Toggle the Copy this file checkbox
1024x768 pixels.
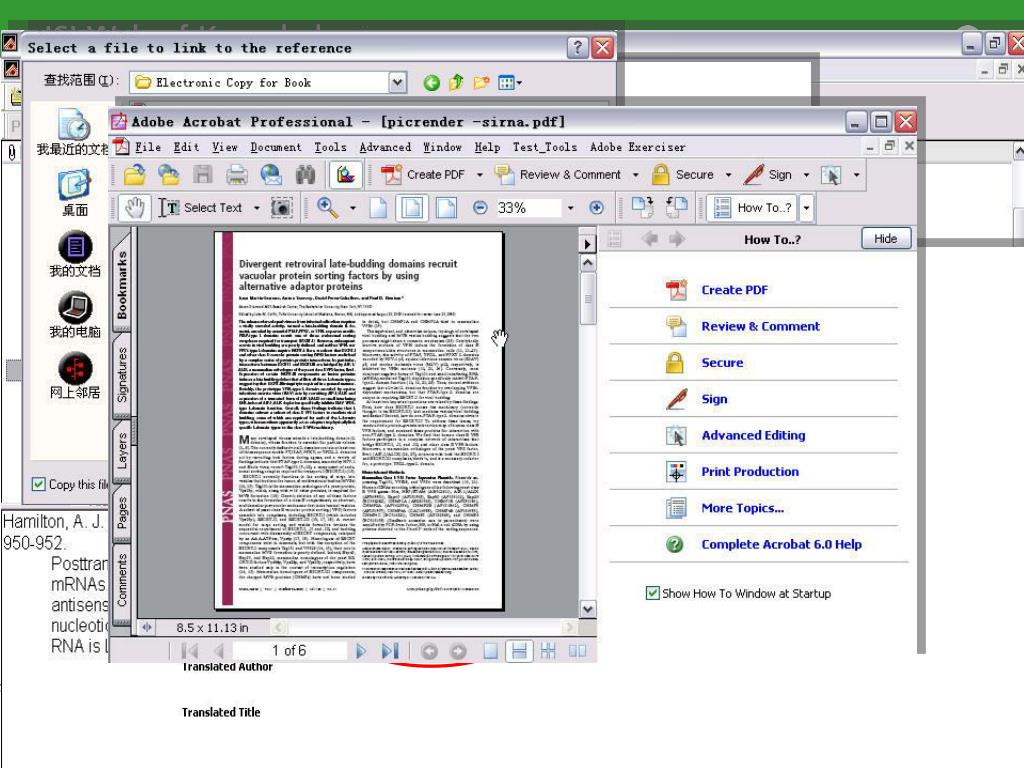(39, 484)
